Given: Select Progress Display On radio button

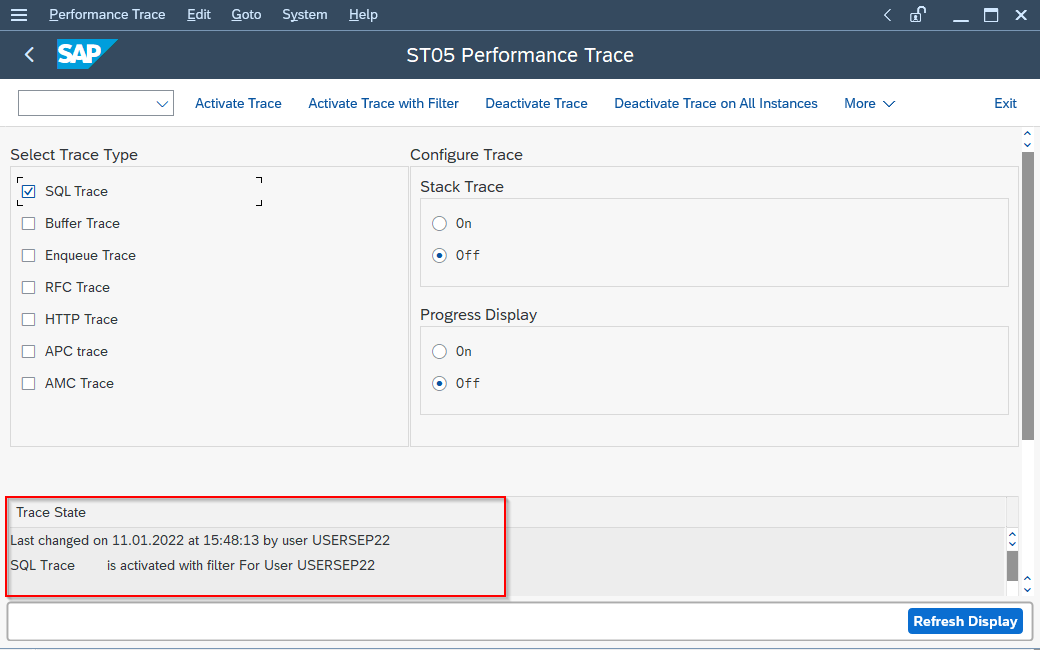Looking at the screenshot, I should coord(439,352).
